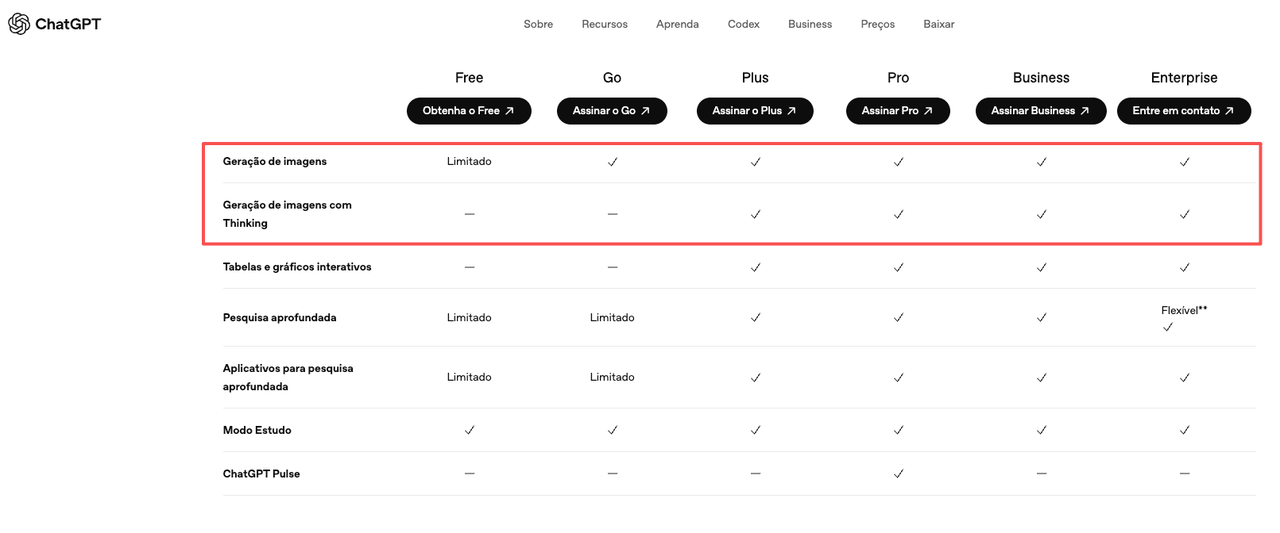Click Pro checkmark for imagens com Thinking
Image resolution: width=1280 pixels, height=533 pixels.
coord(898,214)
